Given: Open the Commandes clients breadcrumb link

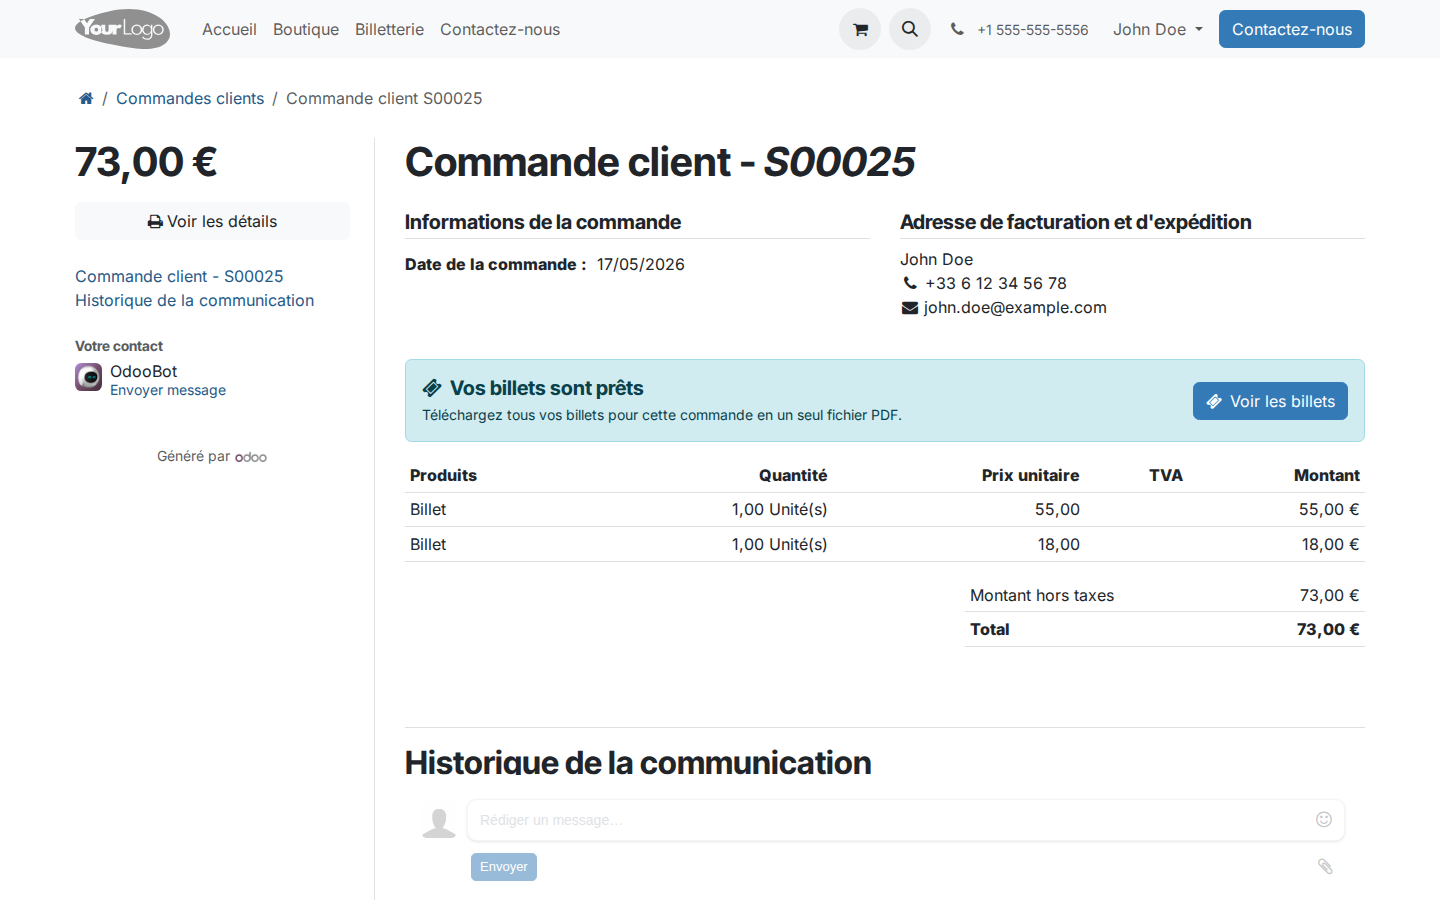Looking at the screenshot, I should [x=190, y=98].
